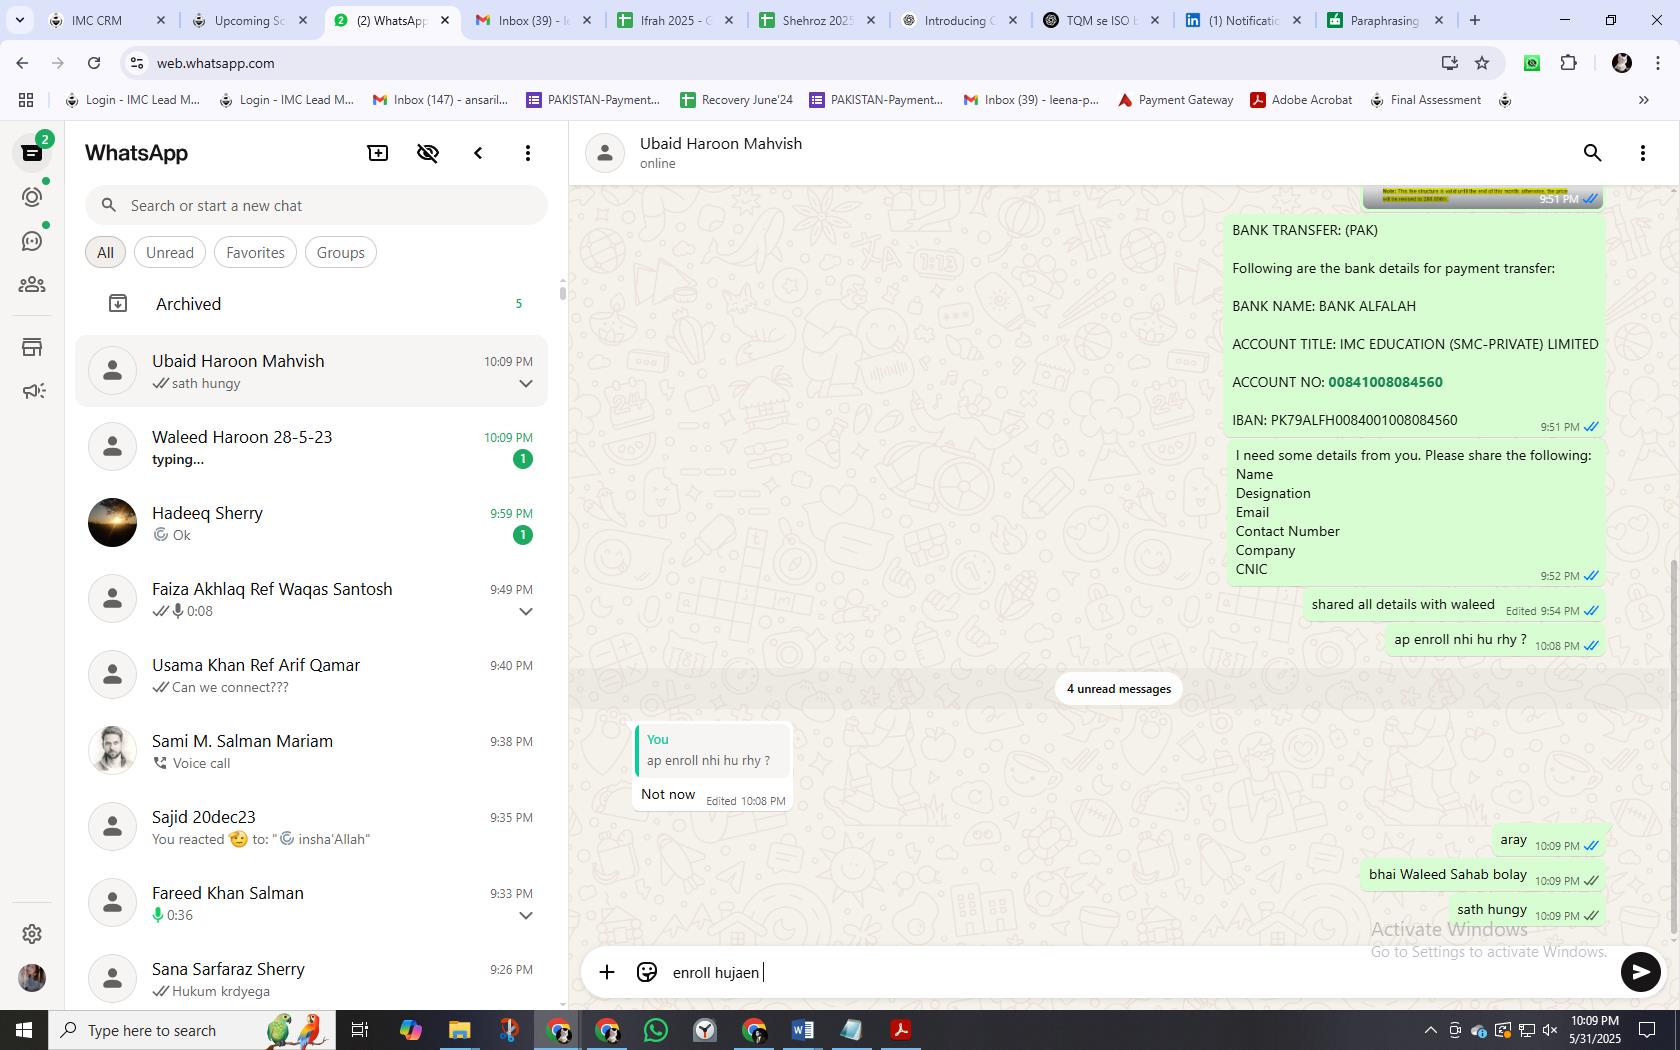Screen dimensions: 1680x1050
Task: Open the Status icon in sidebar
Action: tap(32, 197)
